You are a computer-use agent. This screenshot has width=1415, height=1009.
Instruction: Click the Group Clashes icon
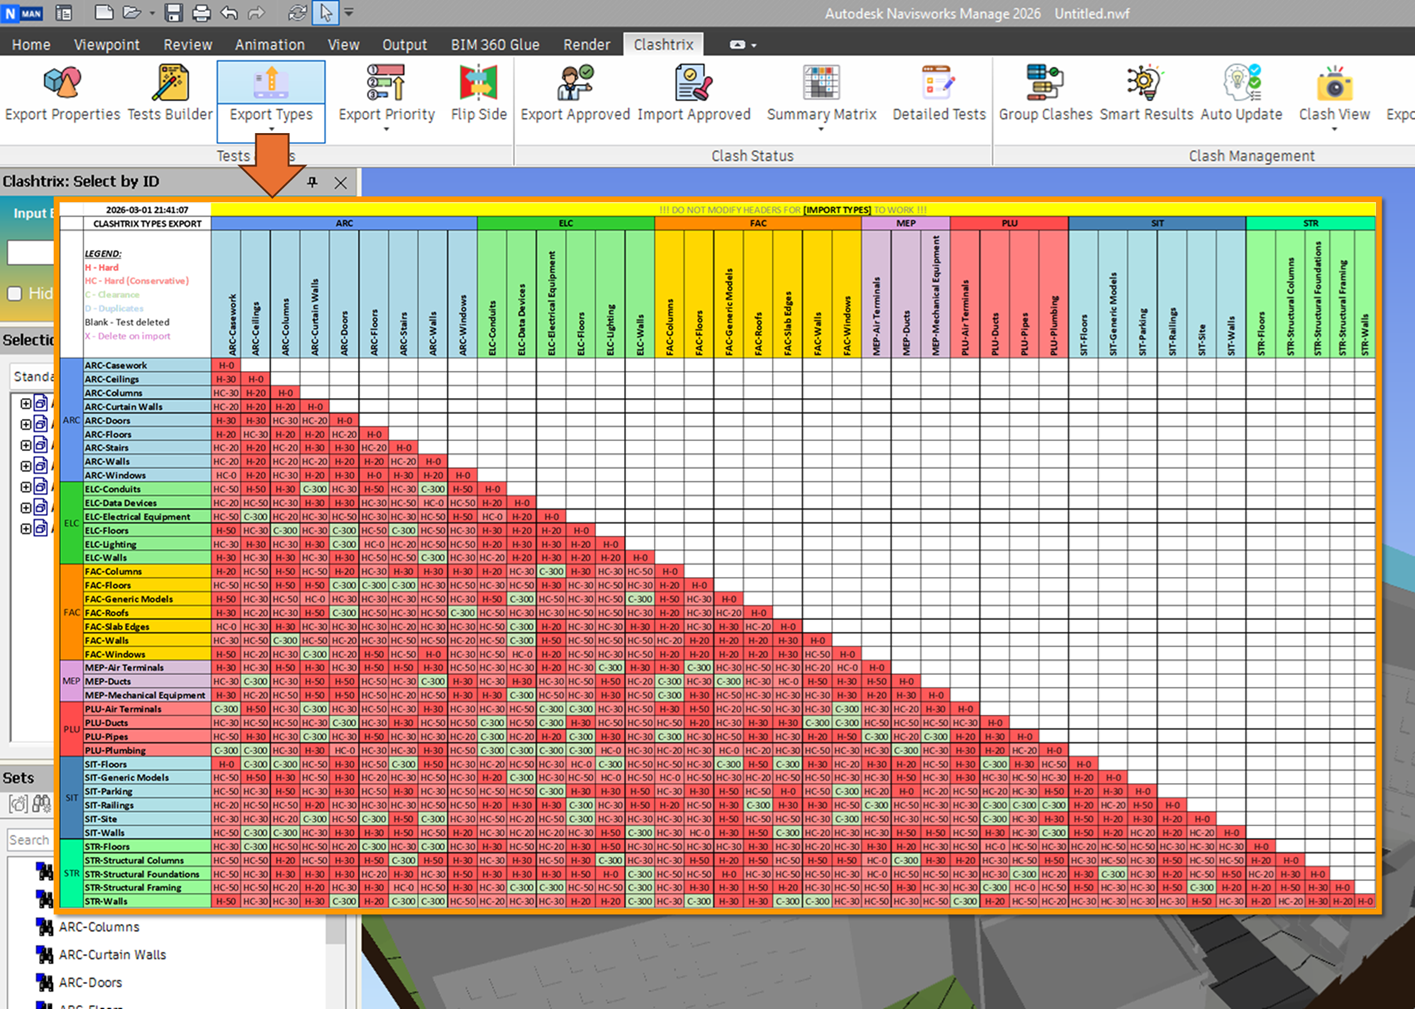point(1045,84)
